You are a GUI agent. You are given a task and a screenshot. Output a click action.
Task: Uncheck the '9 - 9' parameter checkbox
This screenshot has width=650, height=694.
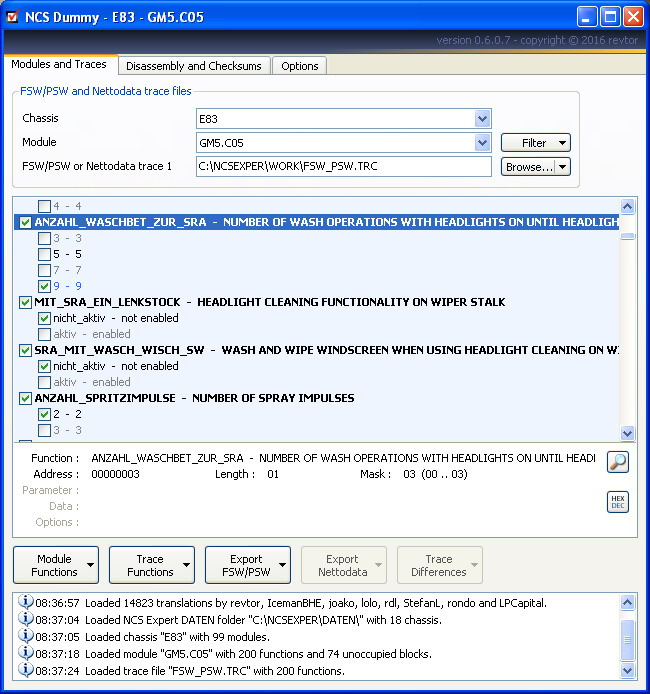tap(44, 286)
